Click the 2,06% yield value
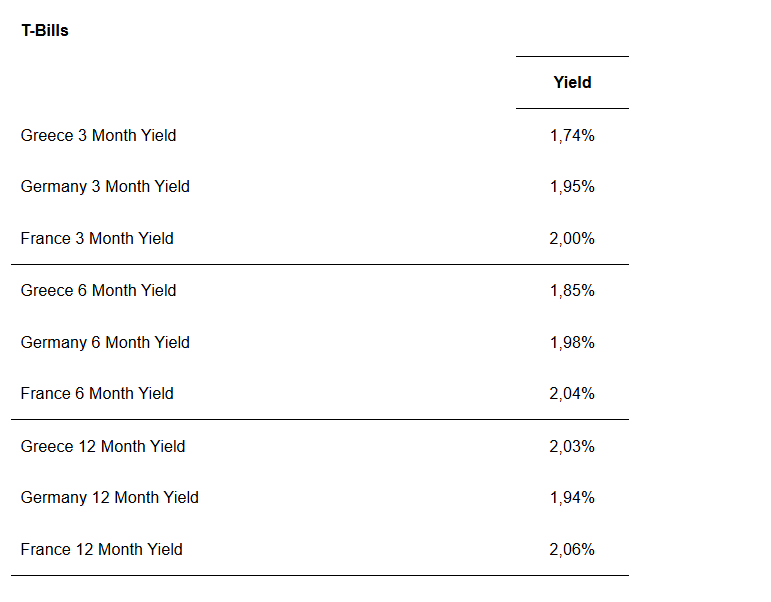This screenshot has width=771, height=602. [x=572, y=550]
